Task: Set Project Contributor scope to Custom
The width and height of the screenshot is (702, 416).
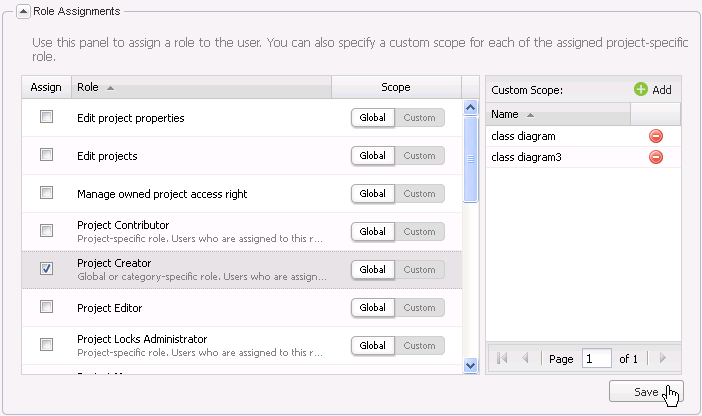Action: tap(420, 232)
